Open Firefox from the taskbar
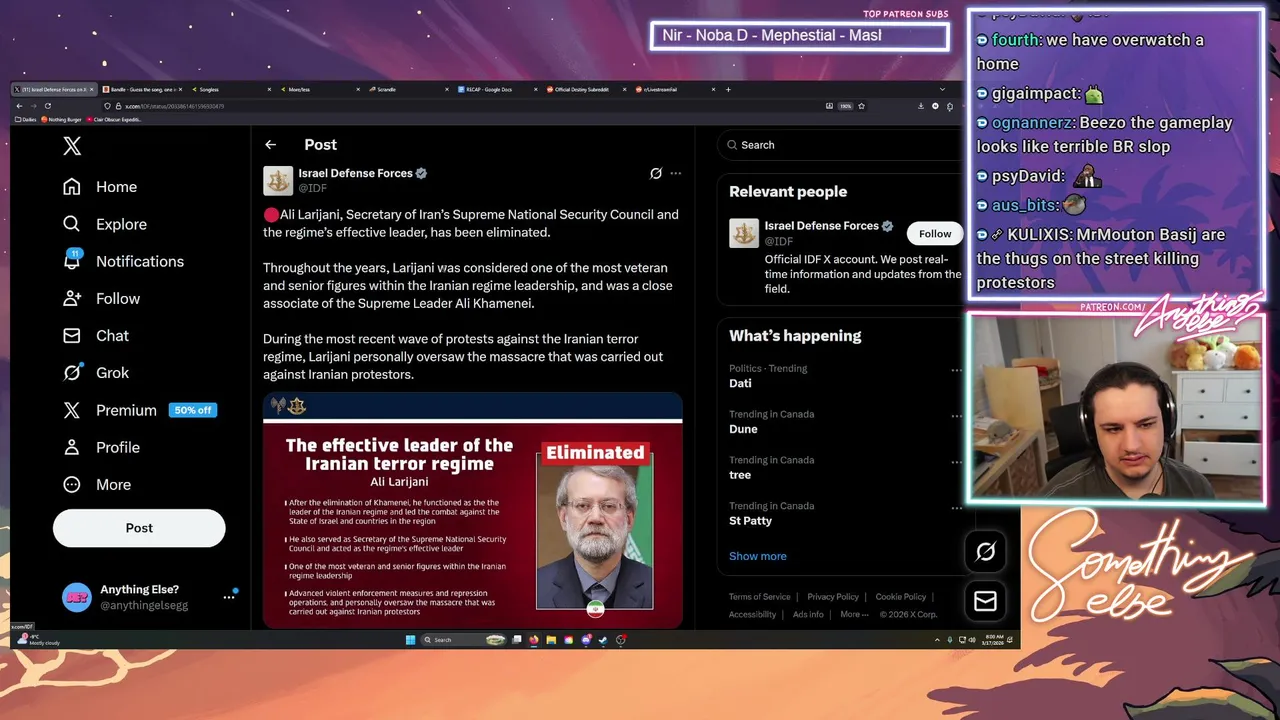Screen dimensions: 1280x720 (534, 640)
